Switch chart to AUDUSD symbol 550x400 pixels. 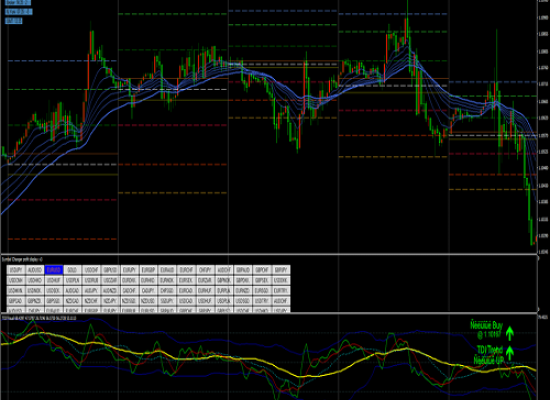(x=35, y=270)
